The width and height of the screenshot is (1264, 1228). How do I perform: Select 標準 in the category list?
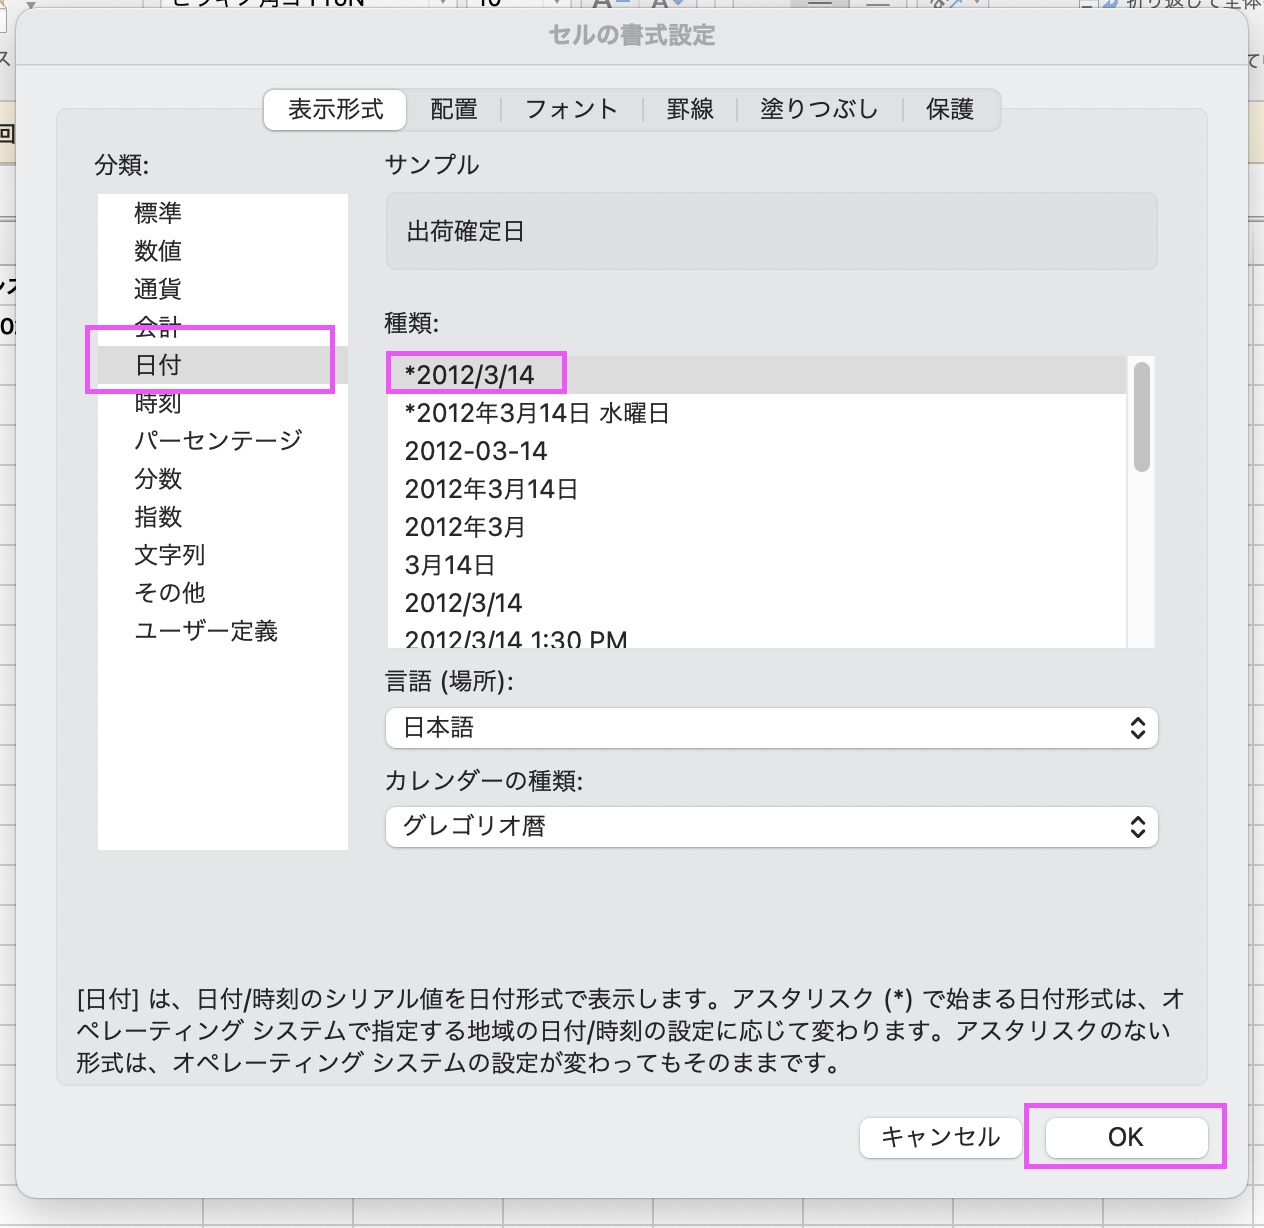click(x=158, y=213)
